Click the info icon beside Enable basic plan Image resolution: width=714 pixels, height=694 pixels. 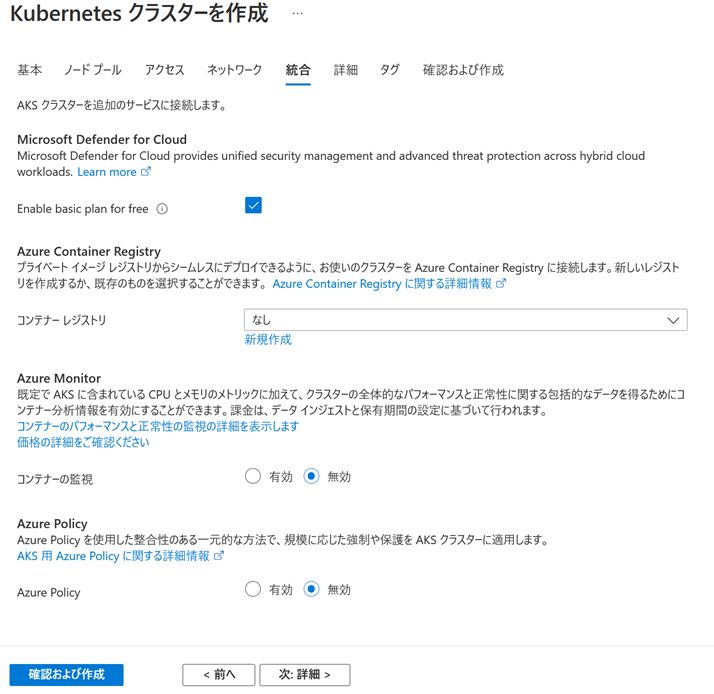(x=162, y=209)
